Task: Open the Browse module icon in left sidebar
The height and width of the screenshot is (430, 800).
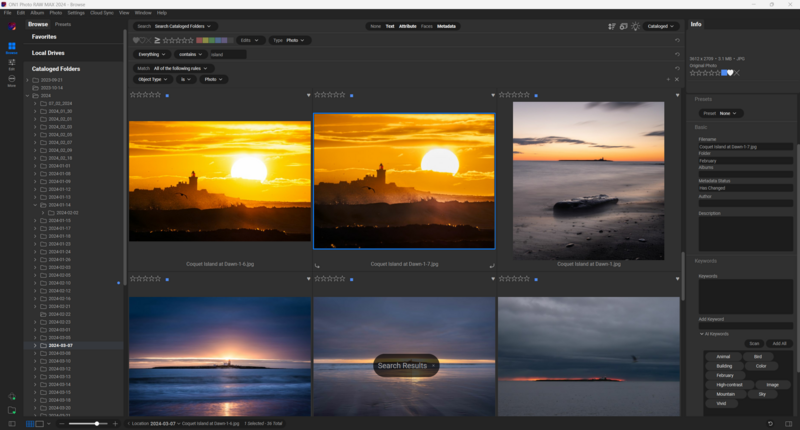Action: point(12,48)
